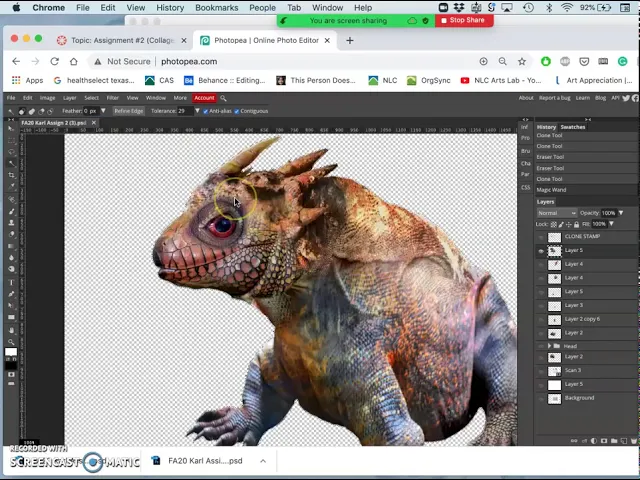Screen dimensions: 640x480
Task: Open the Photopea search magnifier icon
Action: (223, 98)
